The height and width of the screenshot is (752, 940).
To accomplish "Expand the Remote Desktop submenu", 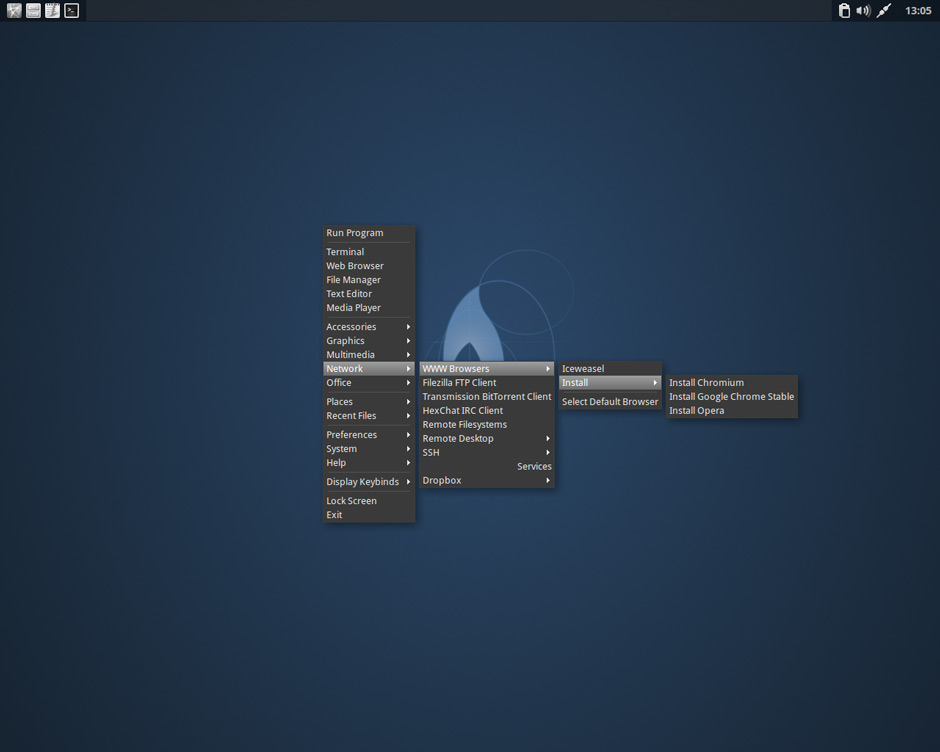I will coord(487,438).
